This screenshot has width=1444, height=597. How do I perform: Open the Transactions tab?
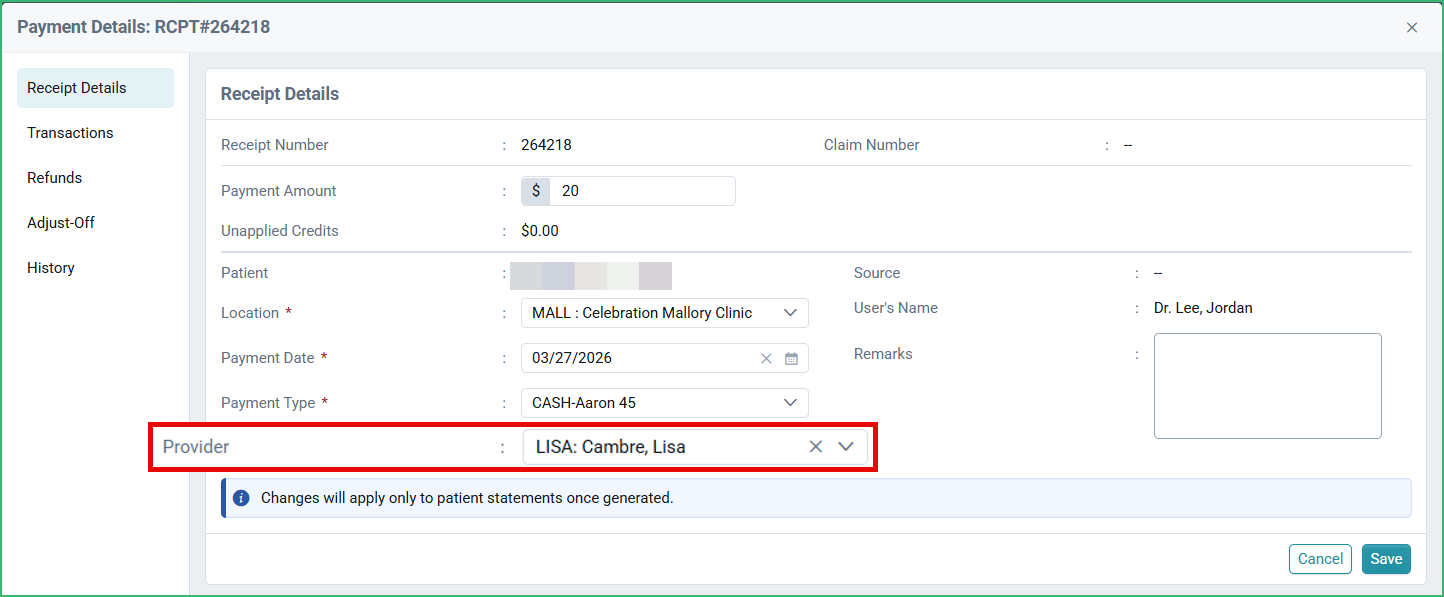[95, 133]
